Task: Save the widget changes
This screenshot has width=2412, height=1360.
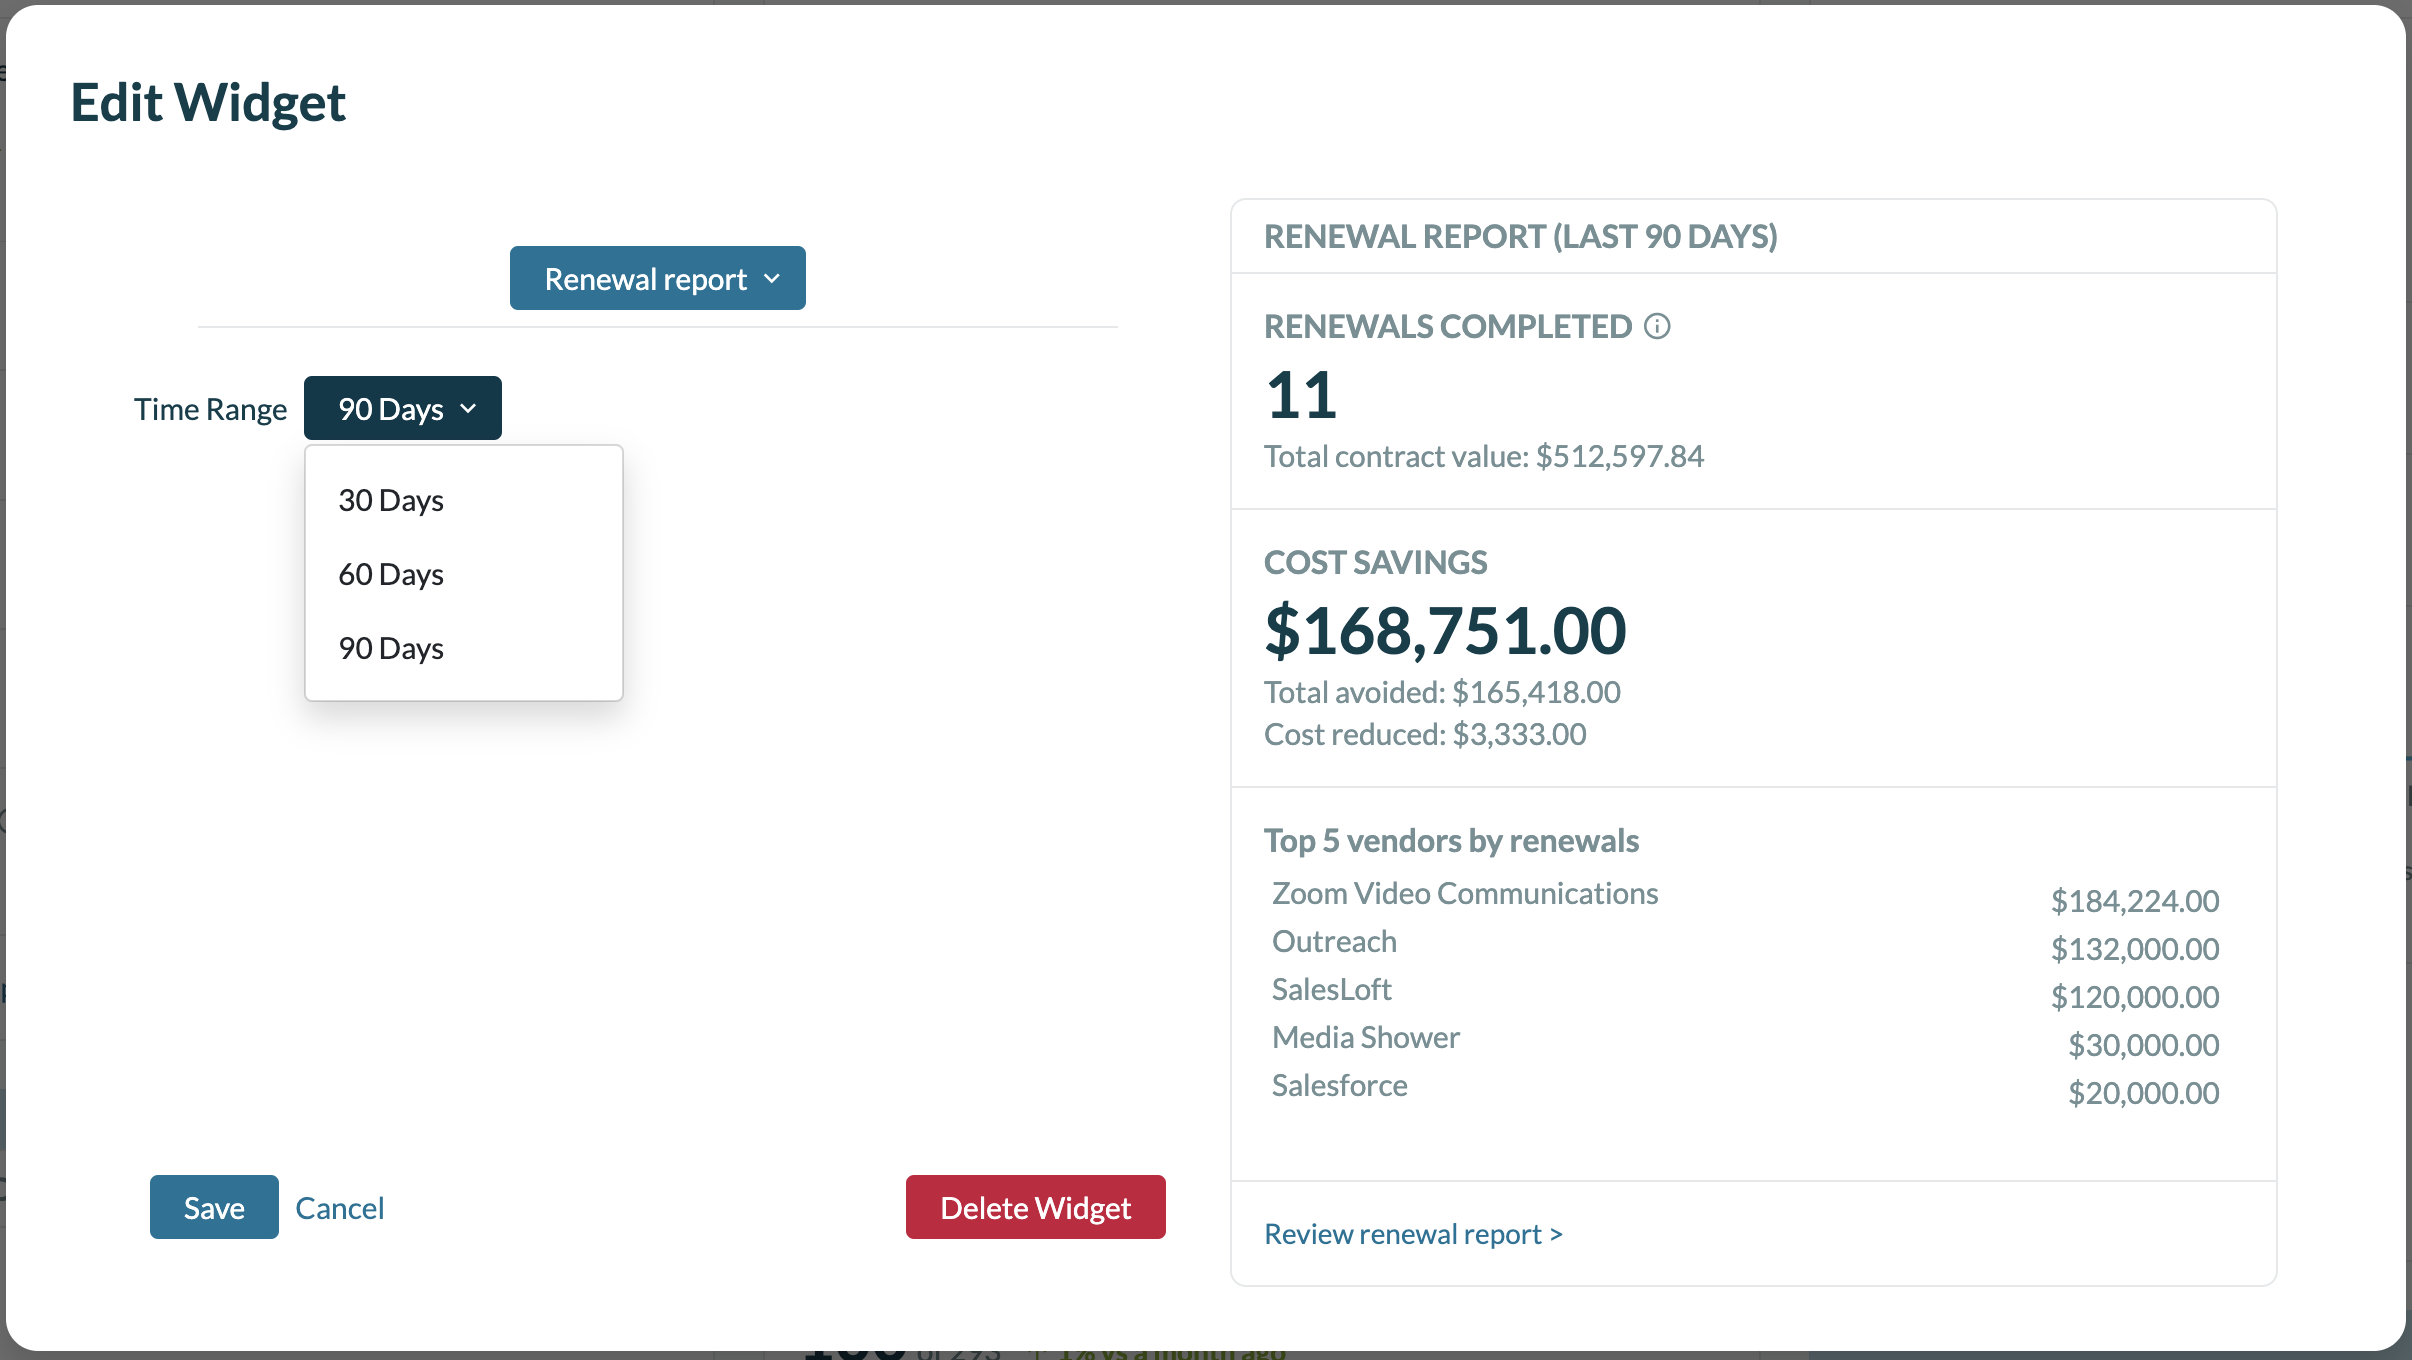Action: pos(214,1208)
